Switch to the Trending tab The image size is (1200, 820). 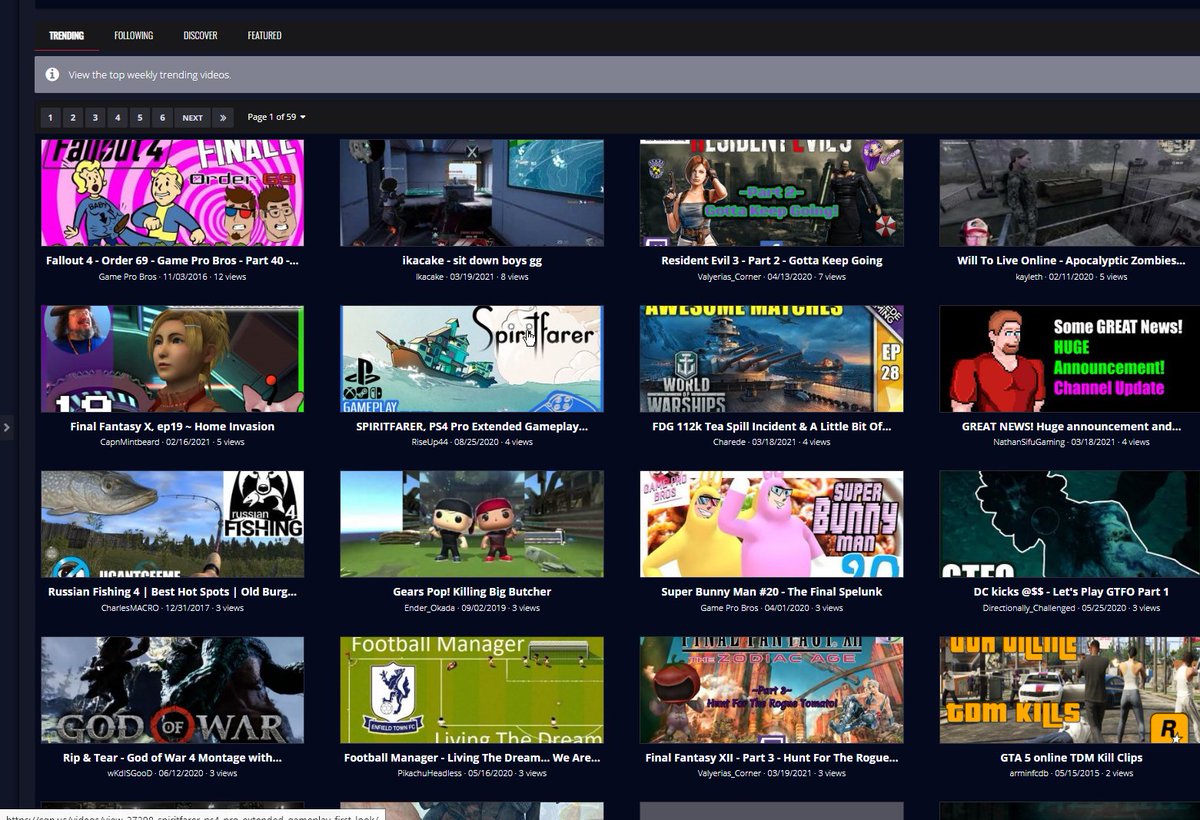[x=66, y=35]
